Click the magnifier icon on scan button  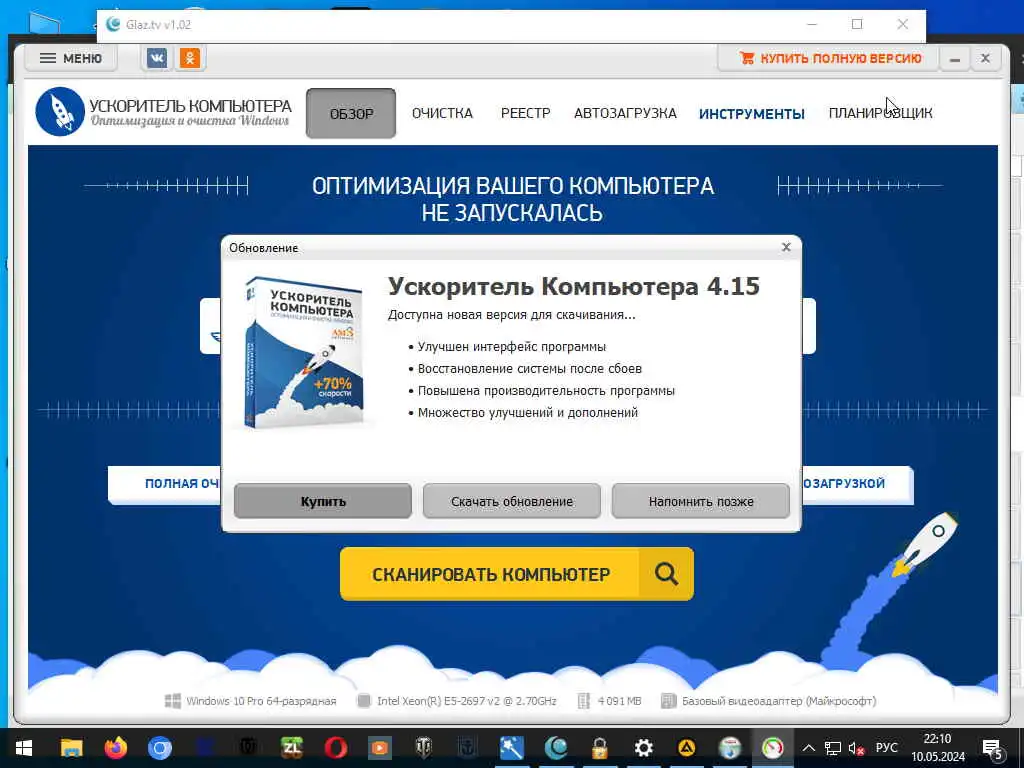[666, 574]
